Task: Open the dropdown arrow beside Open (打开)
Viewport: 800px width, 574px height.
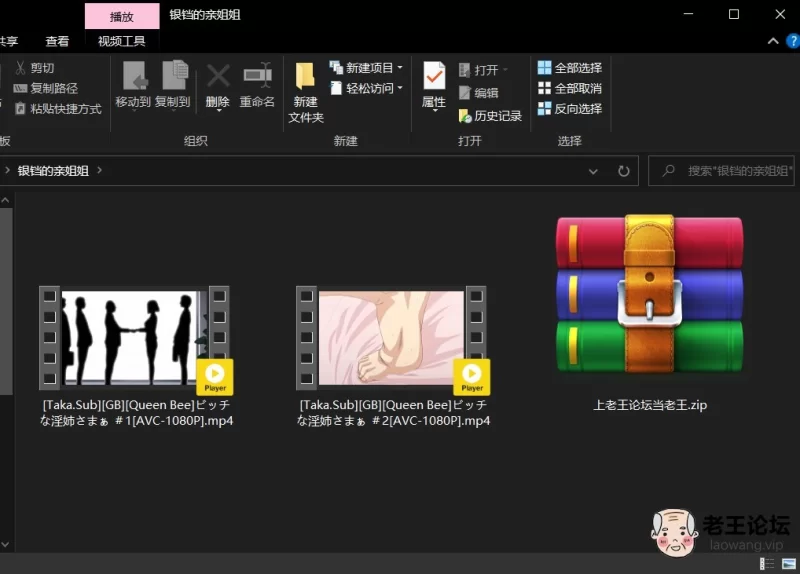Action: tap(505, 70)
